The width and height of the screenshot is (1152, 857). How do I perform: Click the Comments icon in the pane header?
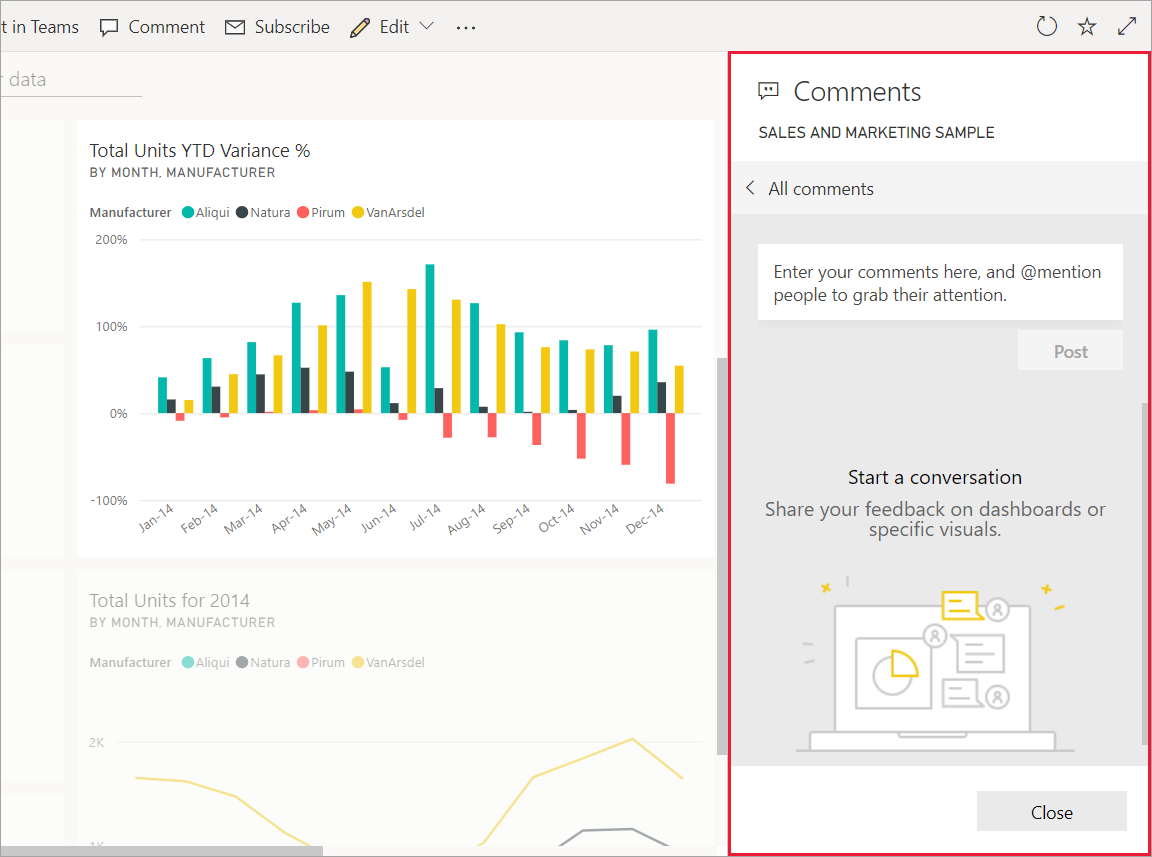pos(768,90)
